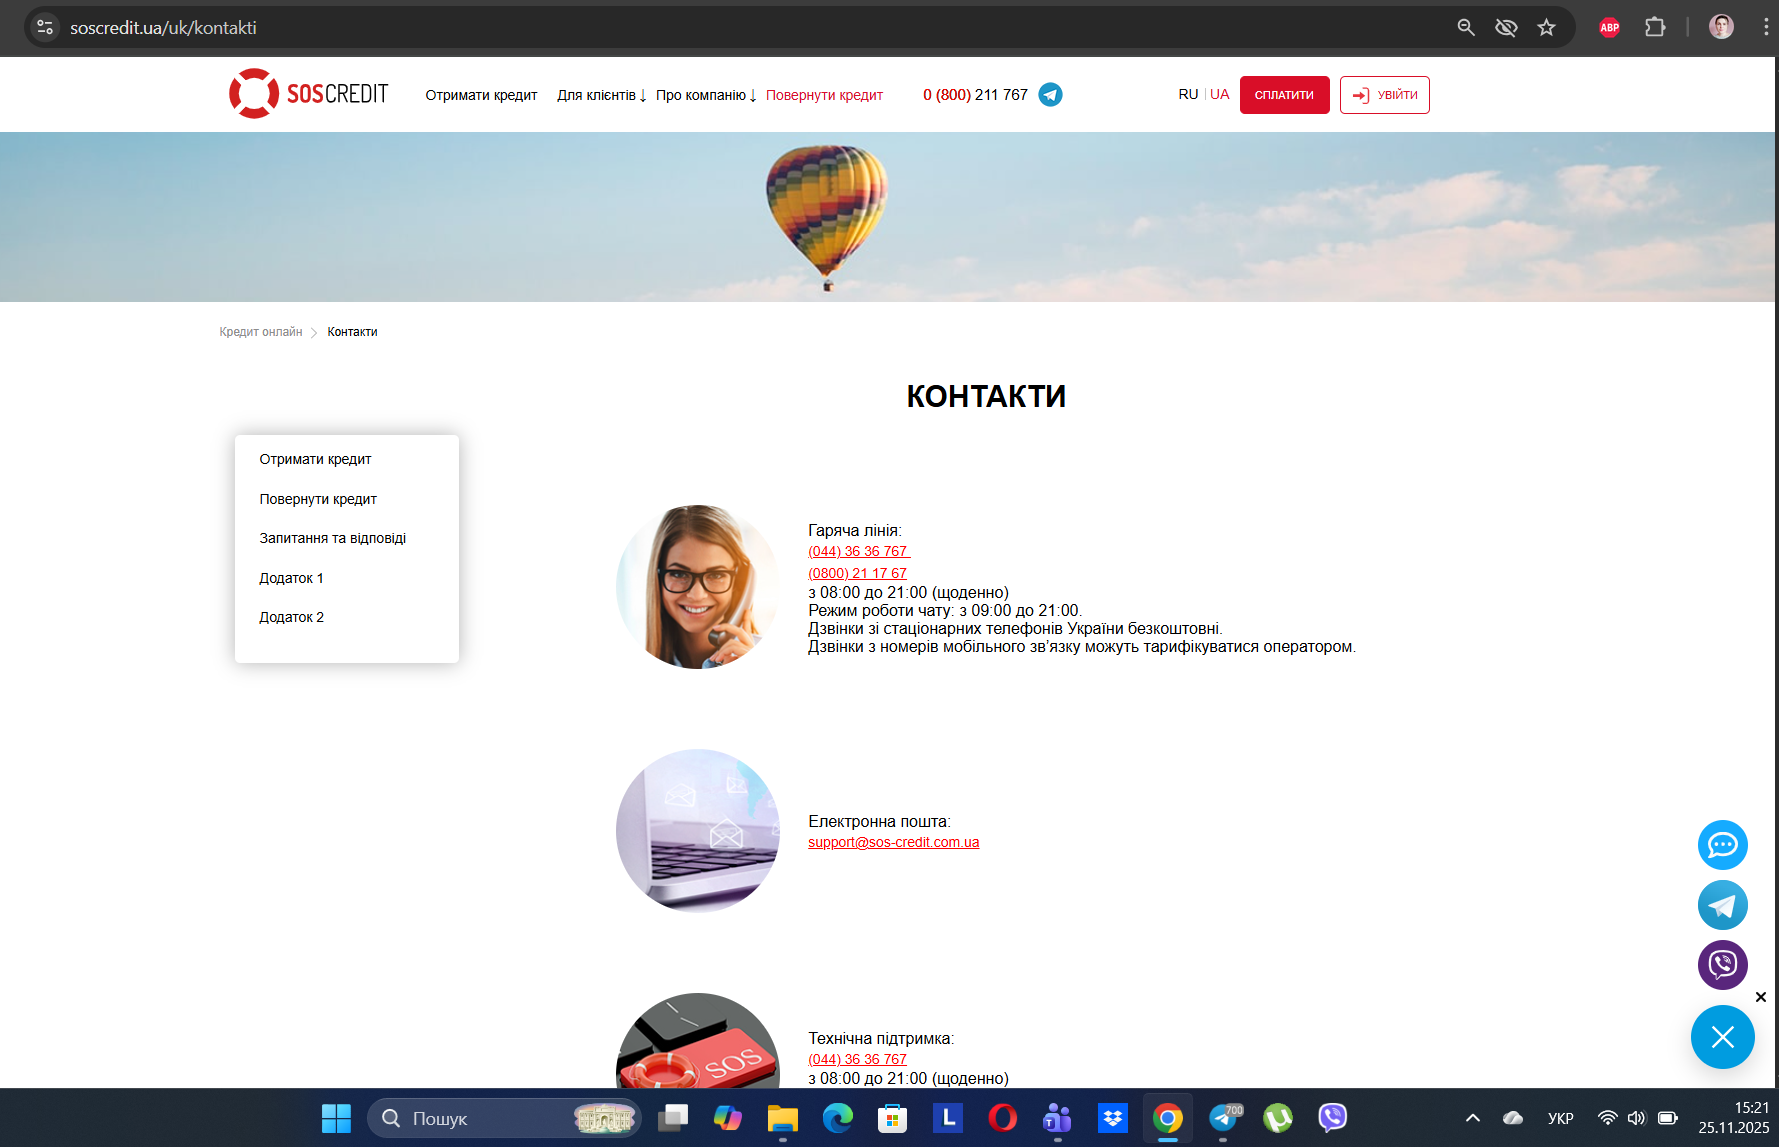Click hotline number (0800) 21 17 67

(857, 573)
